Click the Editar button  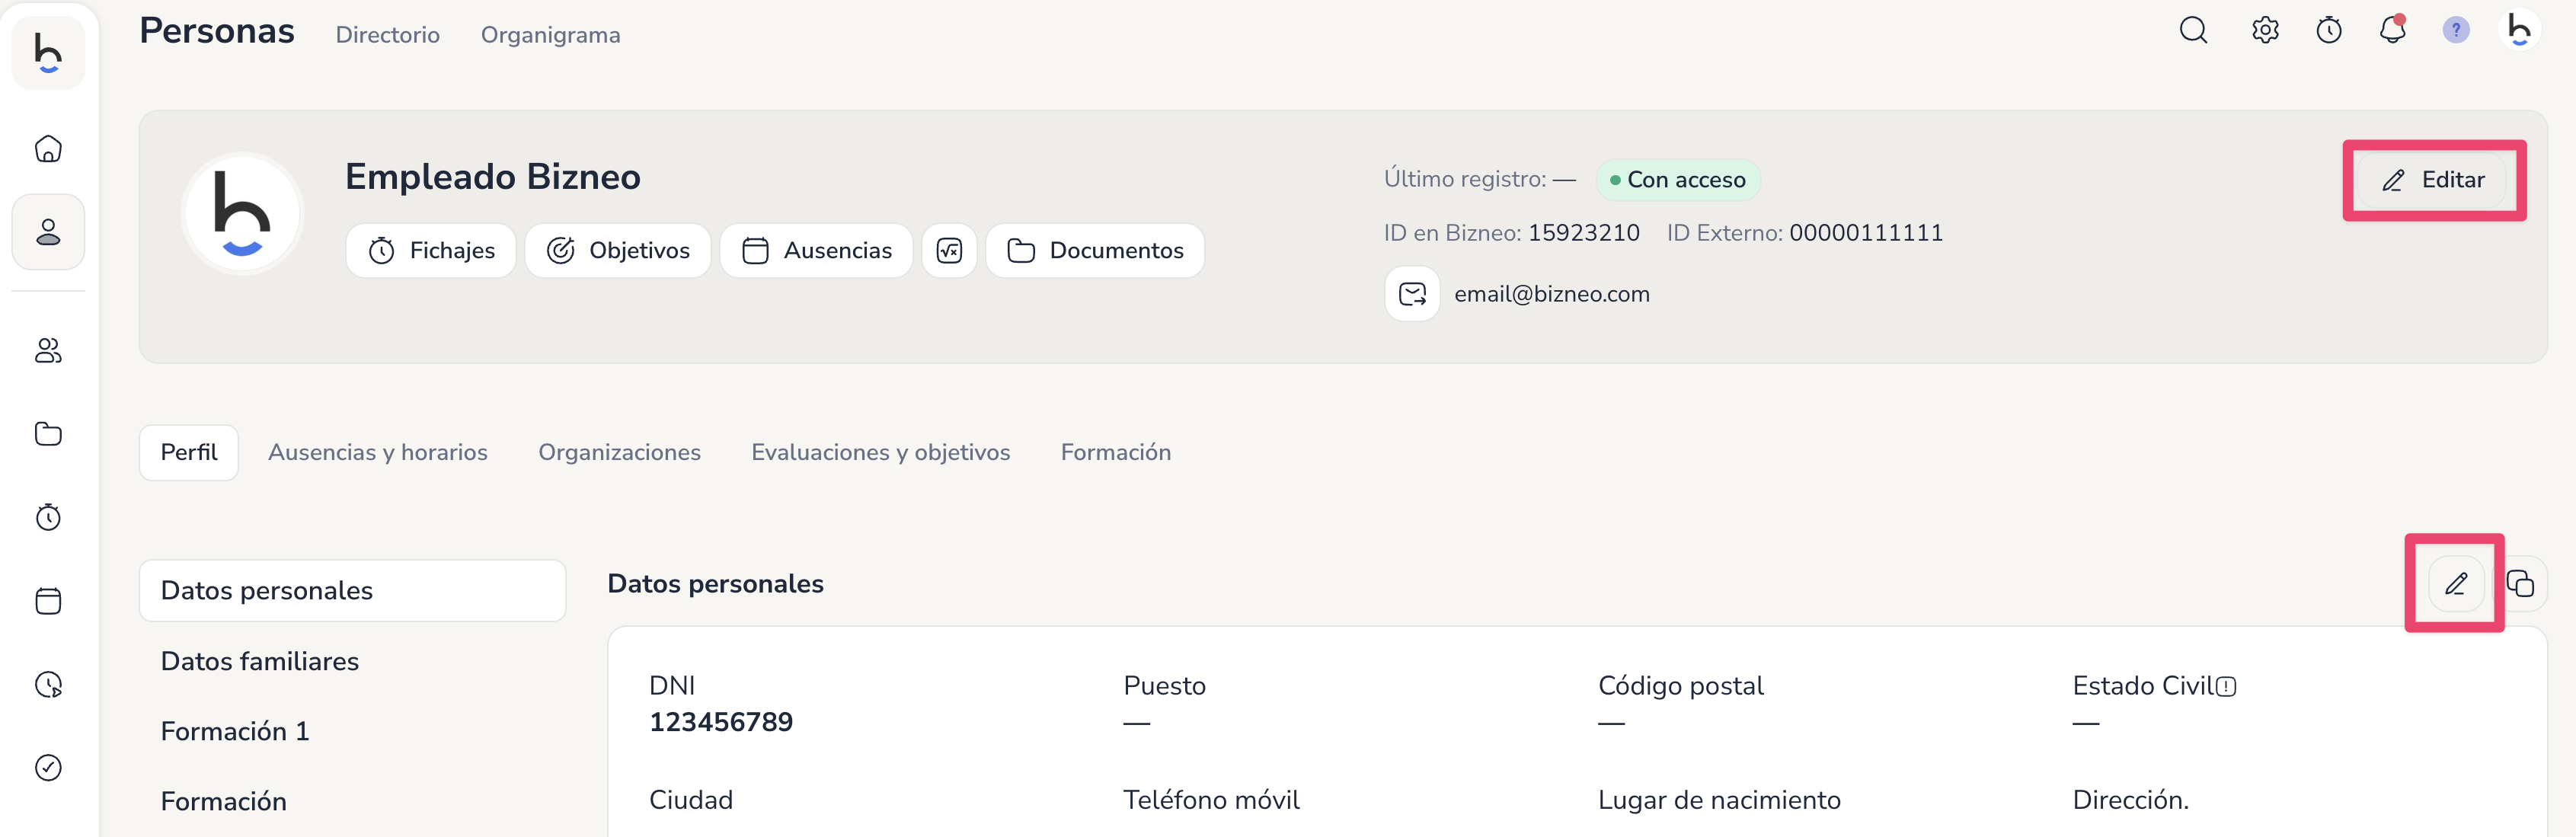[x=2433, y=180]
